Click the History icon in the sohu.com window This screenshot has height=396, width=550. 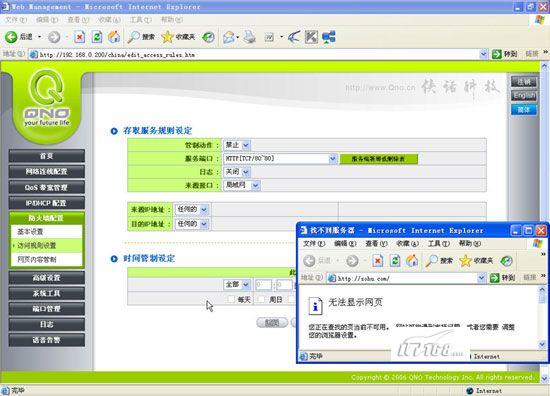(x=506, y=261)
